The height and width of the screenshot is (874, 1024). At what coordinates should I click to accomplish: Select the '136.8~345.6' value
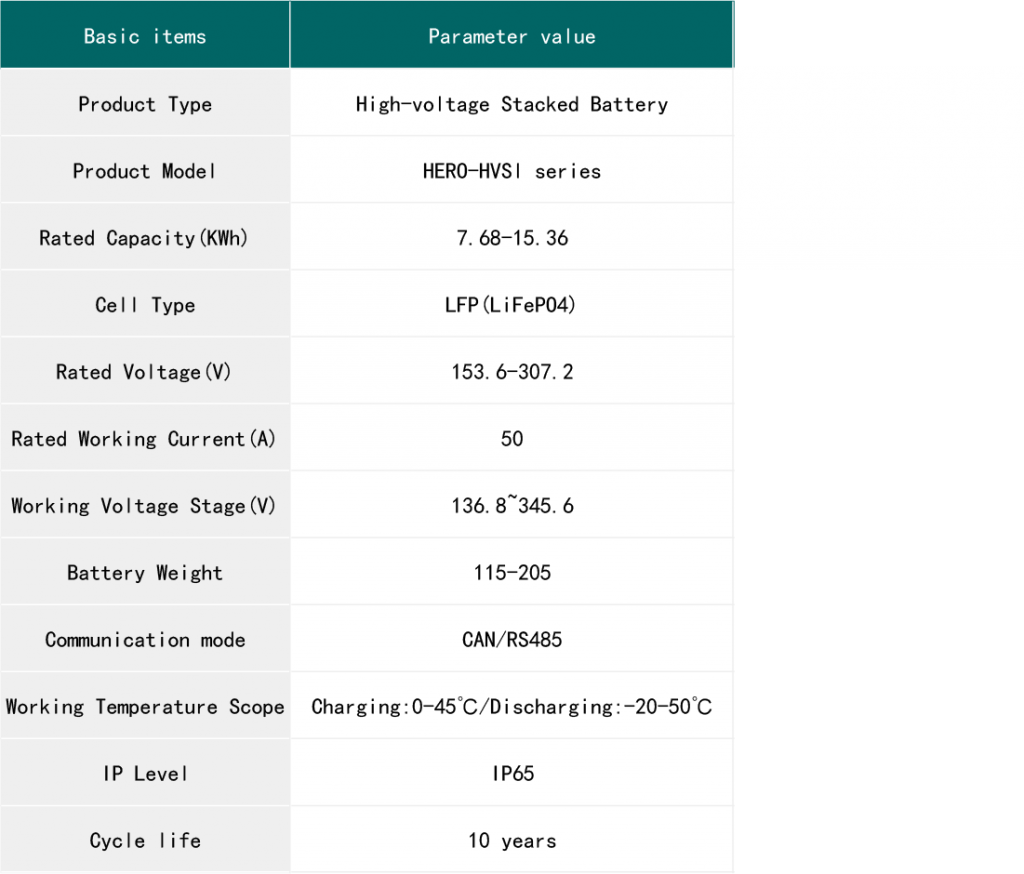(512, 506)
